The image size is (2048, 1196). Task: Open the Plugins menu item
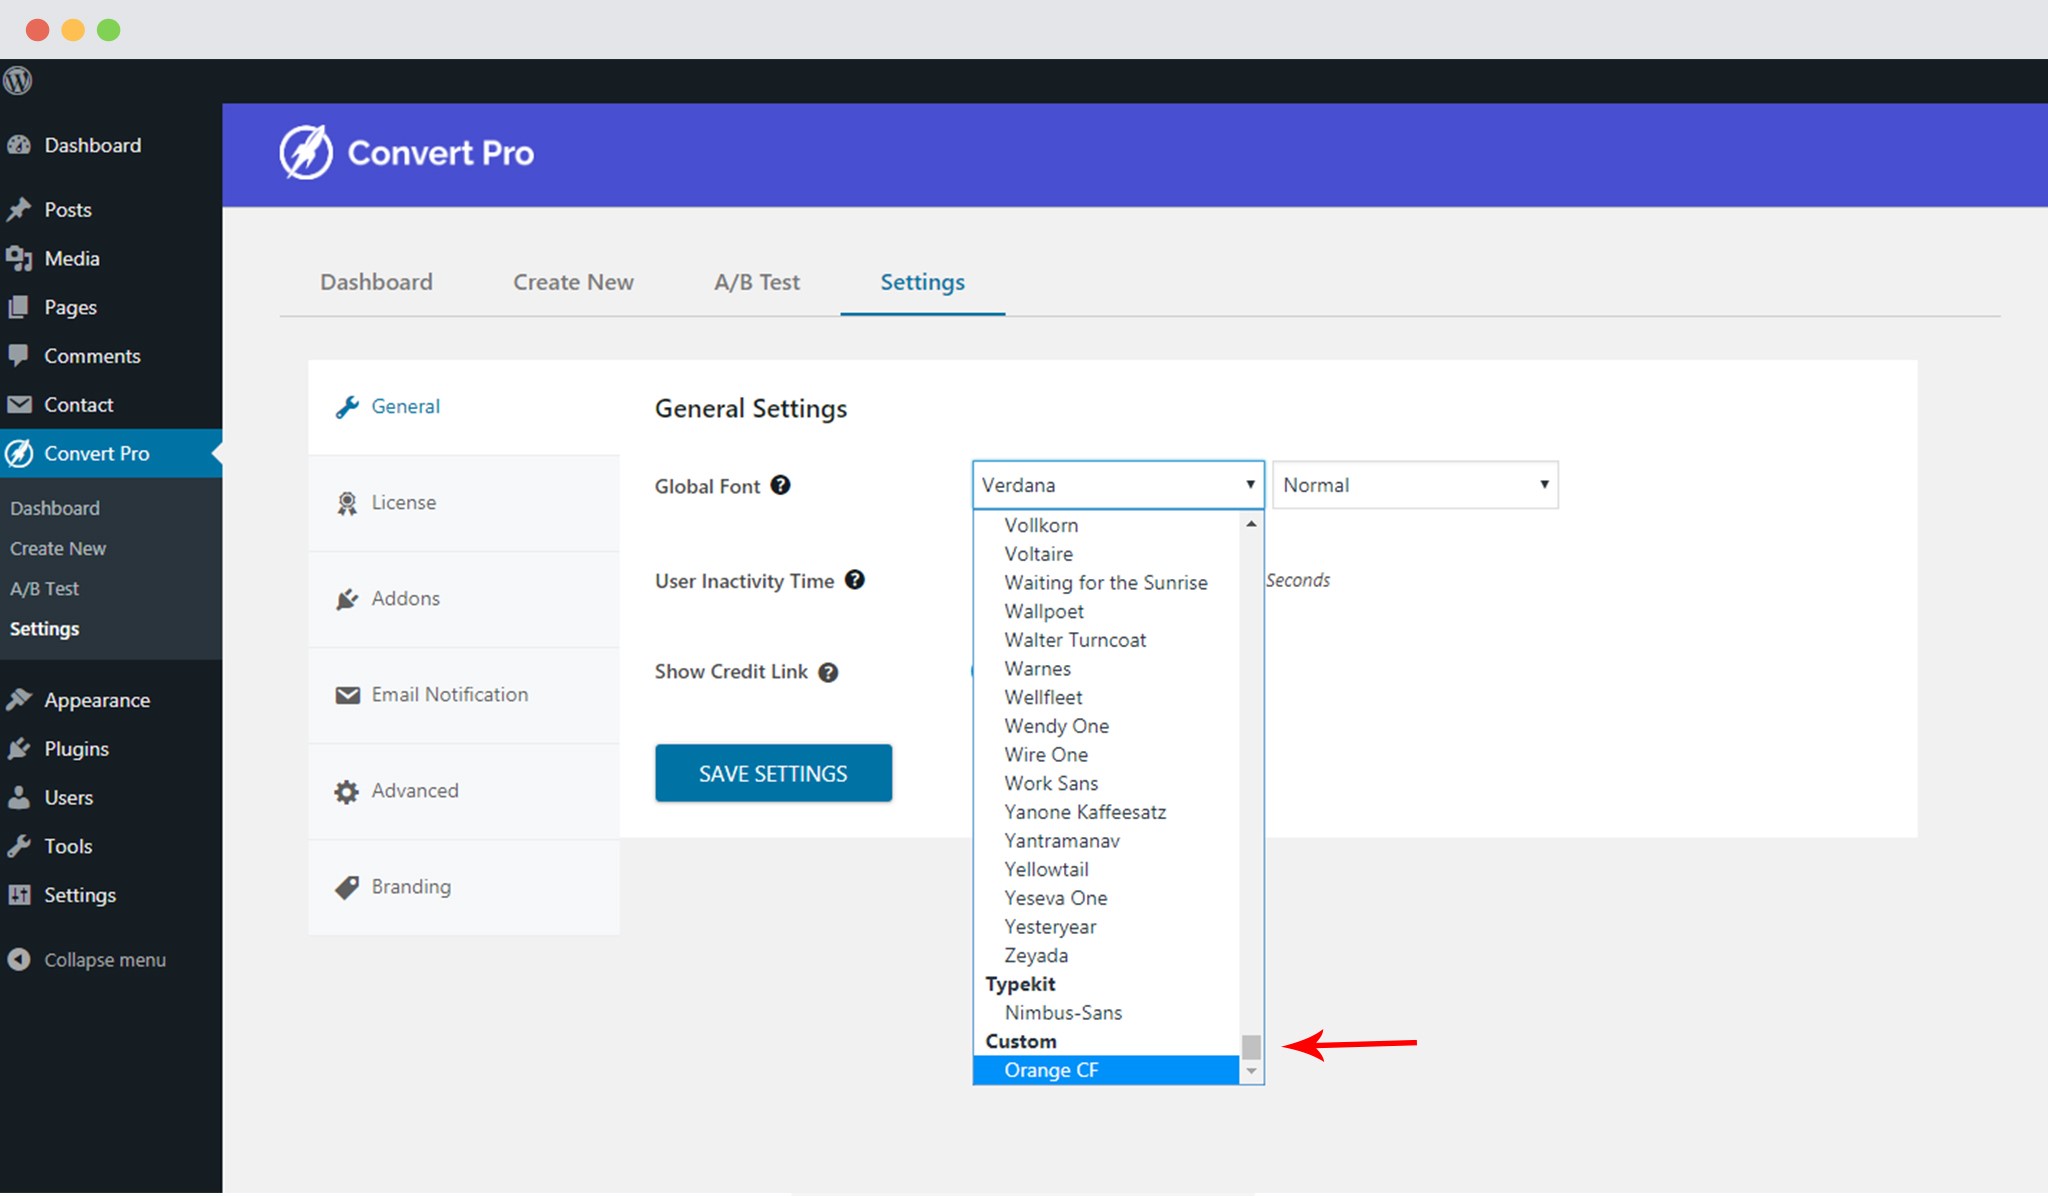pyautogui.click(x=75, y=748)
